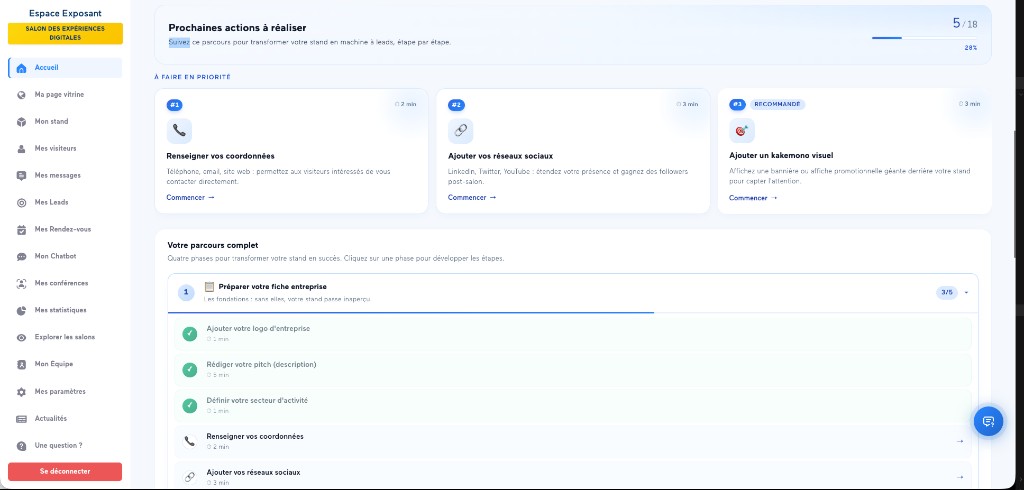Click the Prochaines actions à réaliser heading
The width and height of the screenshot is (1024, 490).
(237, 28)
